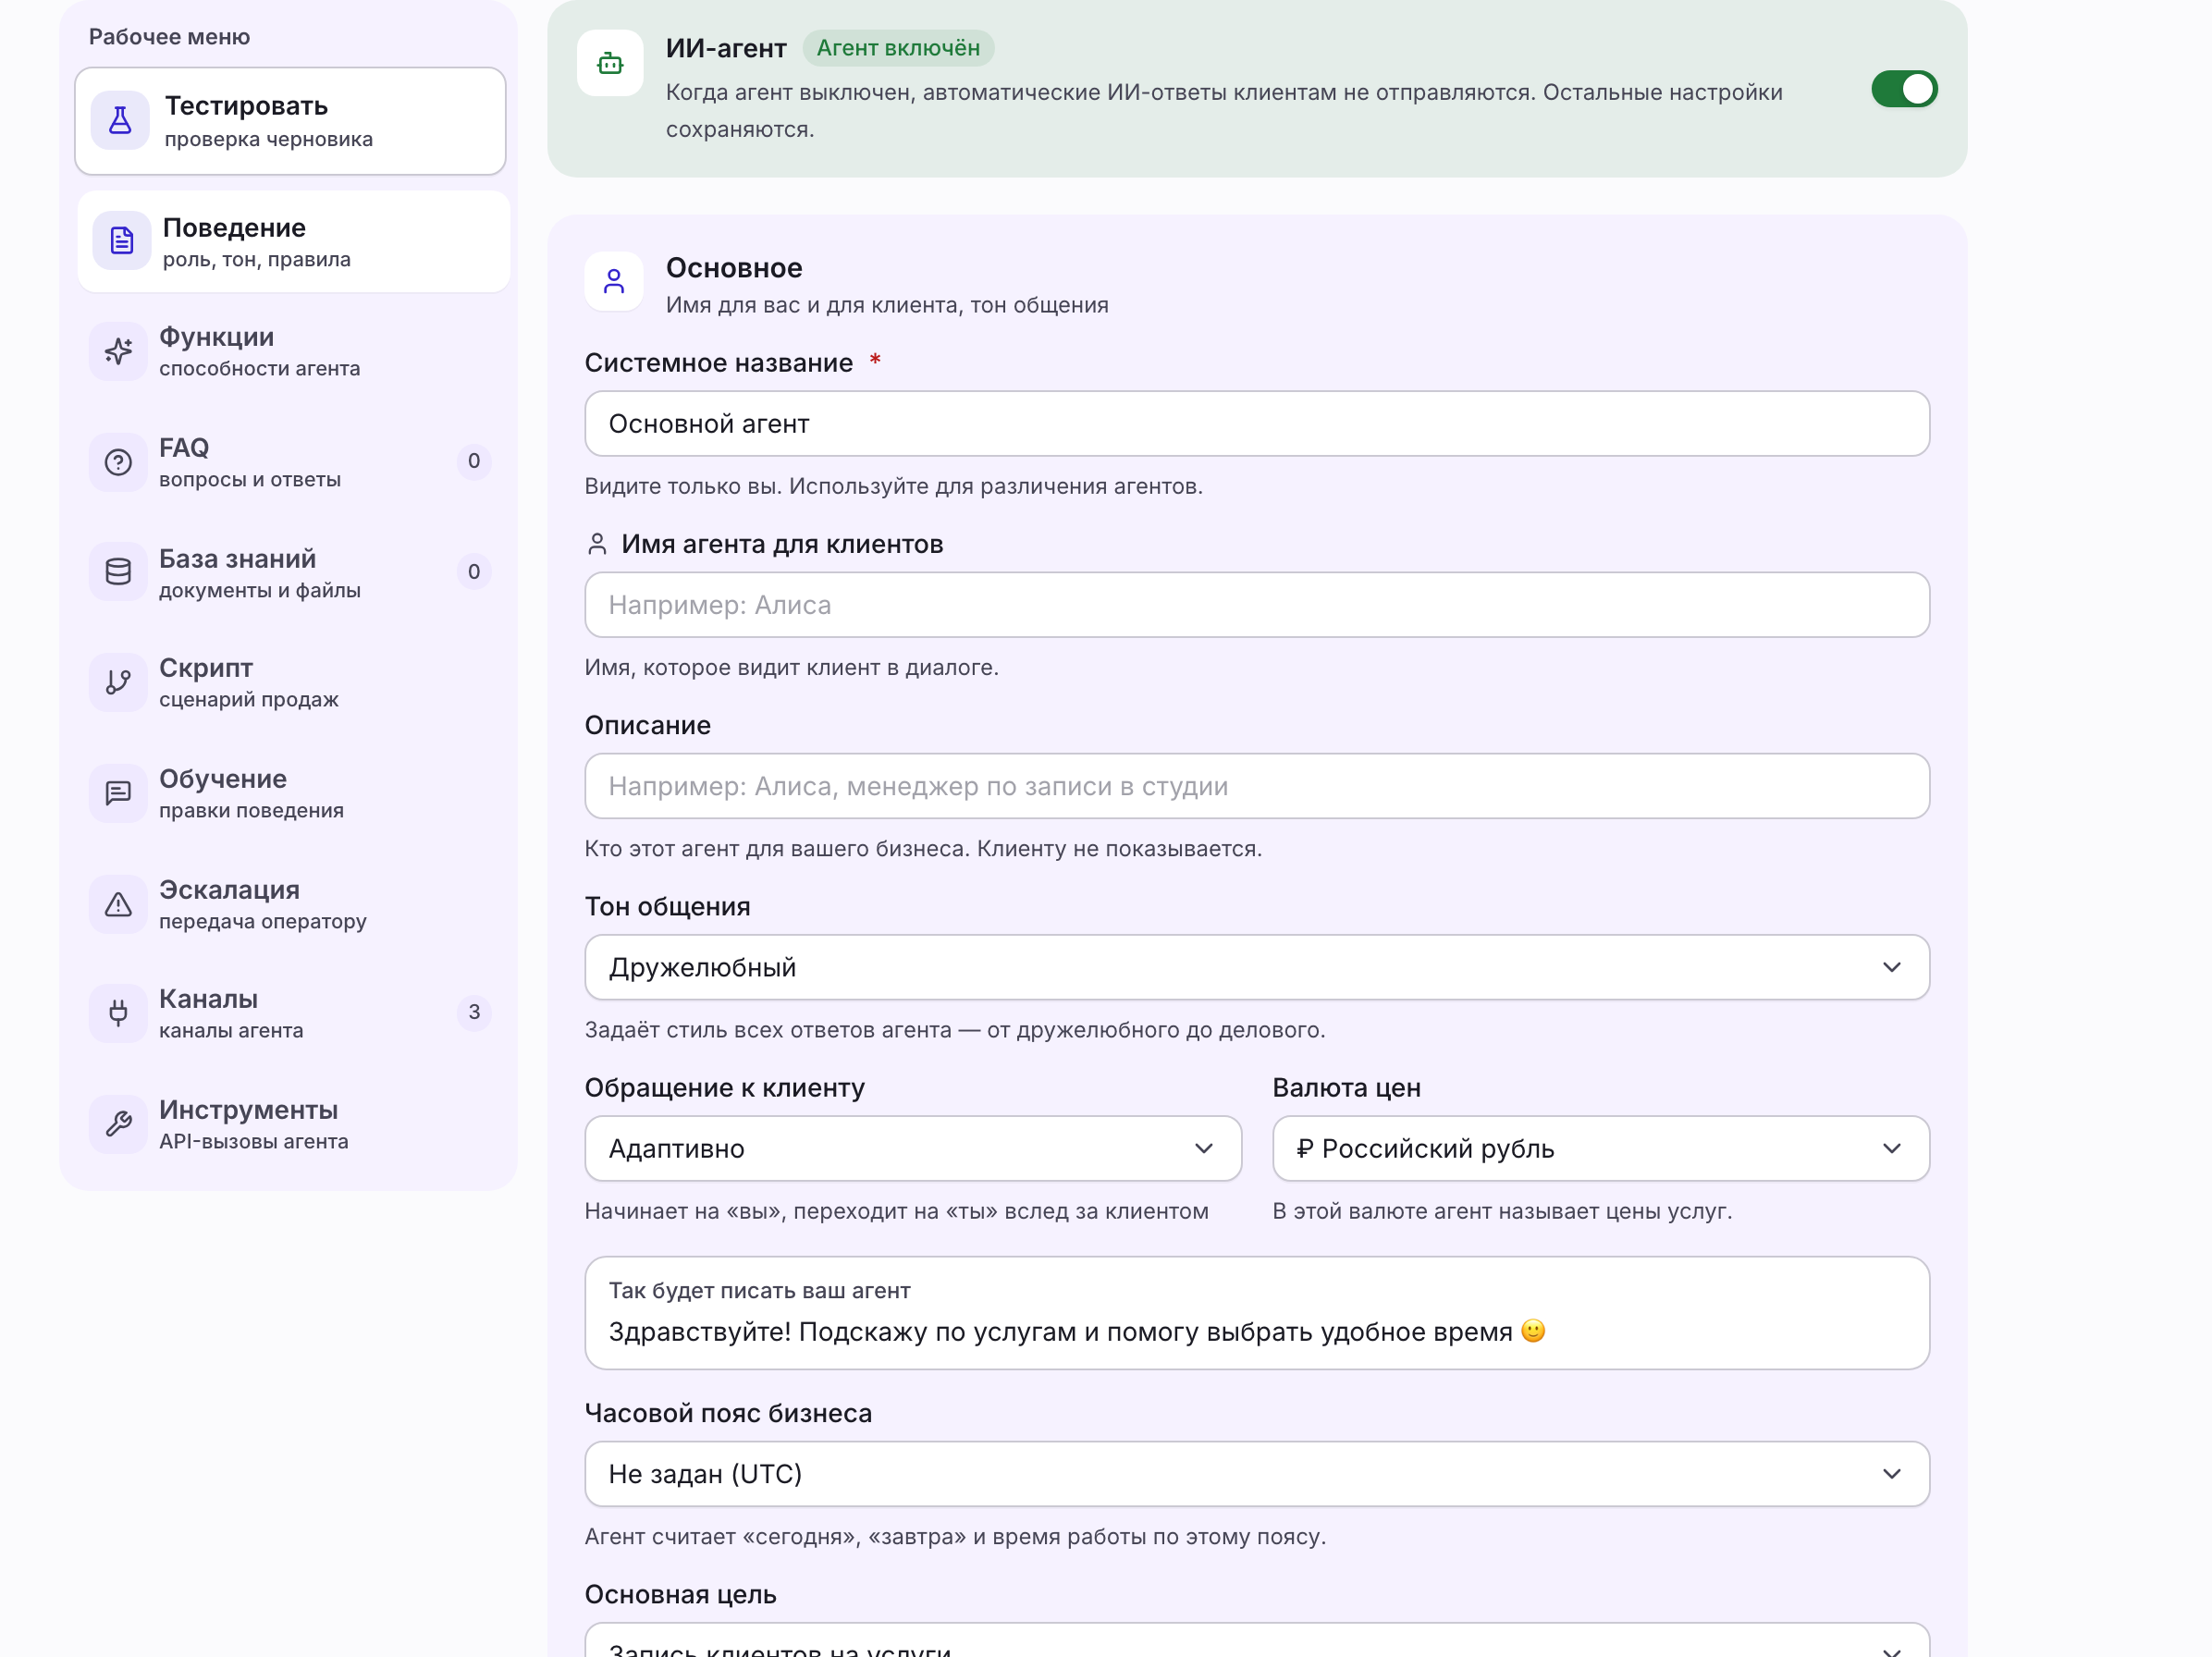The height and width of the screenshot is (1657, 2212).
Task: Click the message icon next to Обучение
Action: (118, 793)
